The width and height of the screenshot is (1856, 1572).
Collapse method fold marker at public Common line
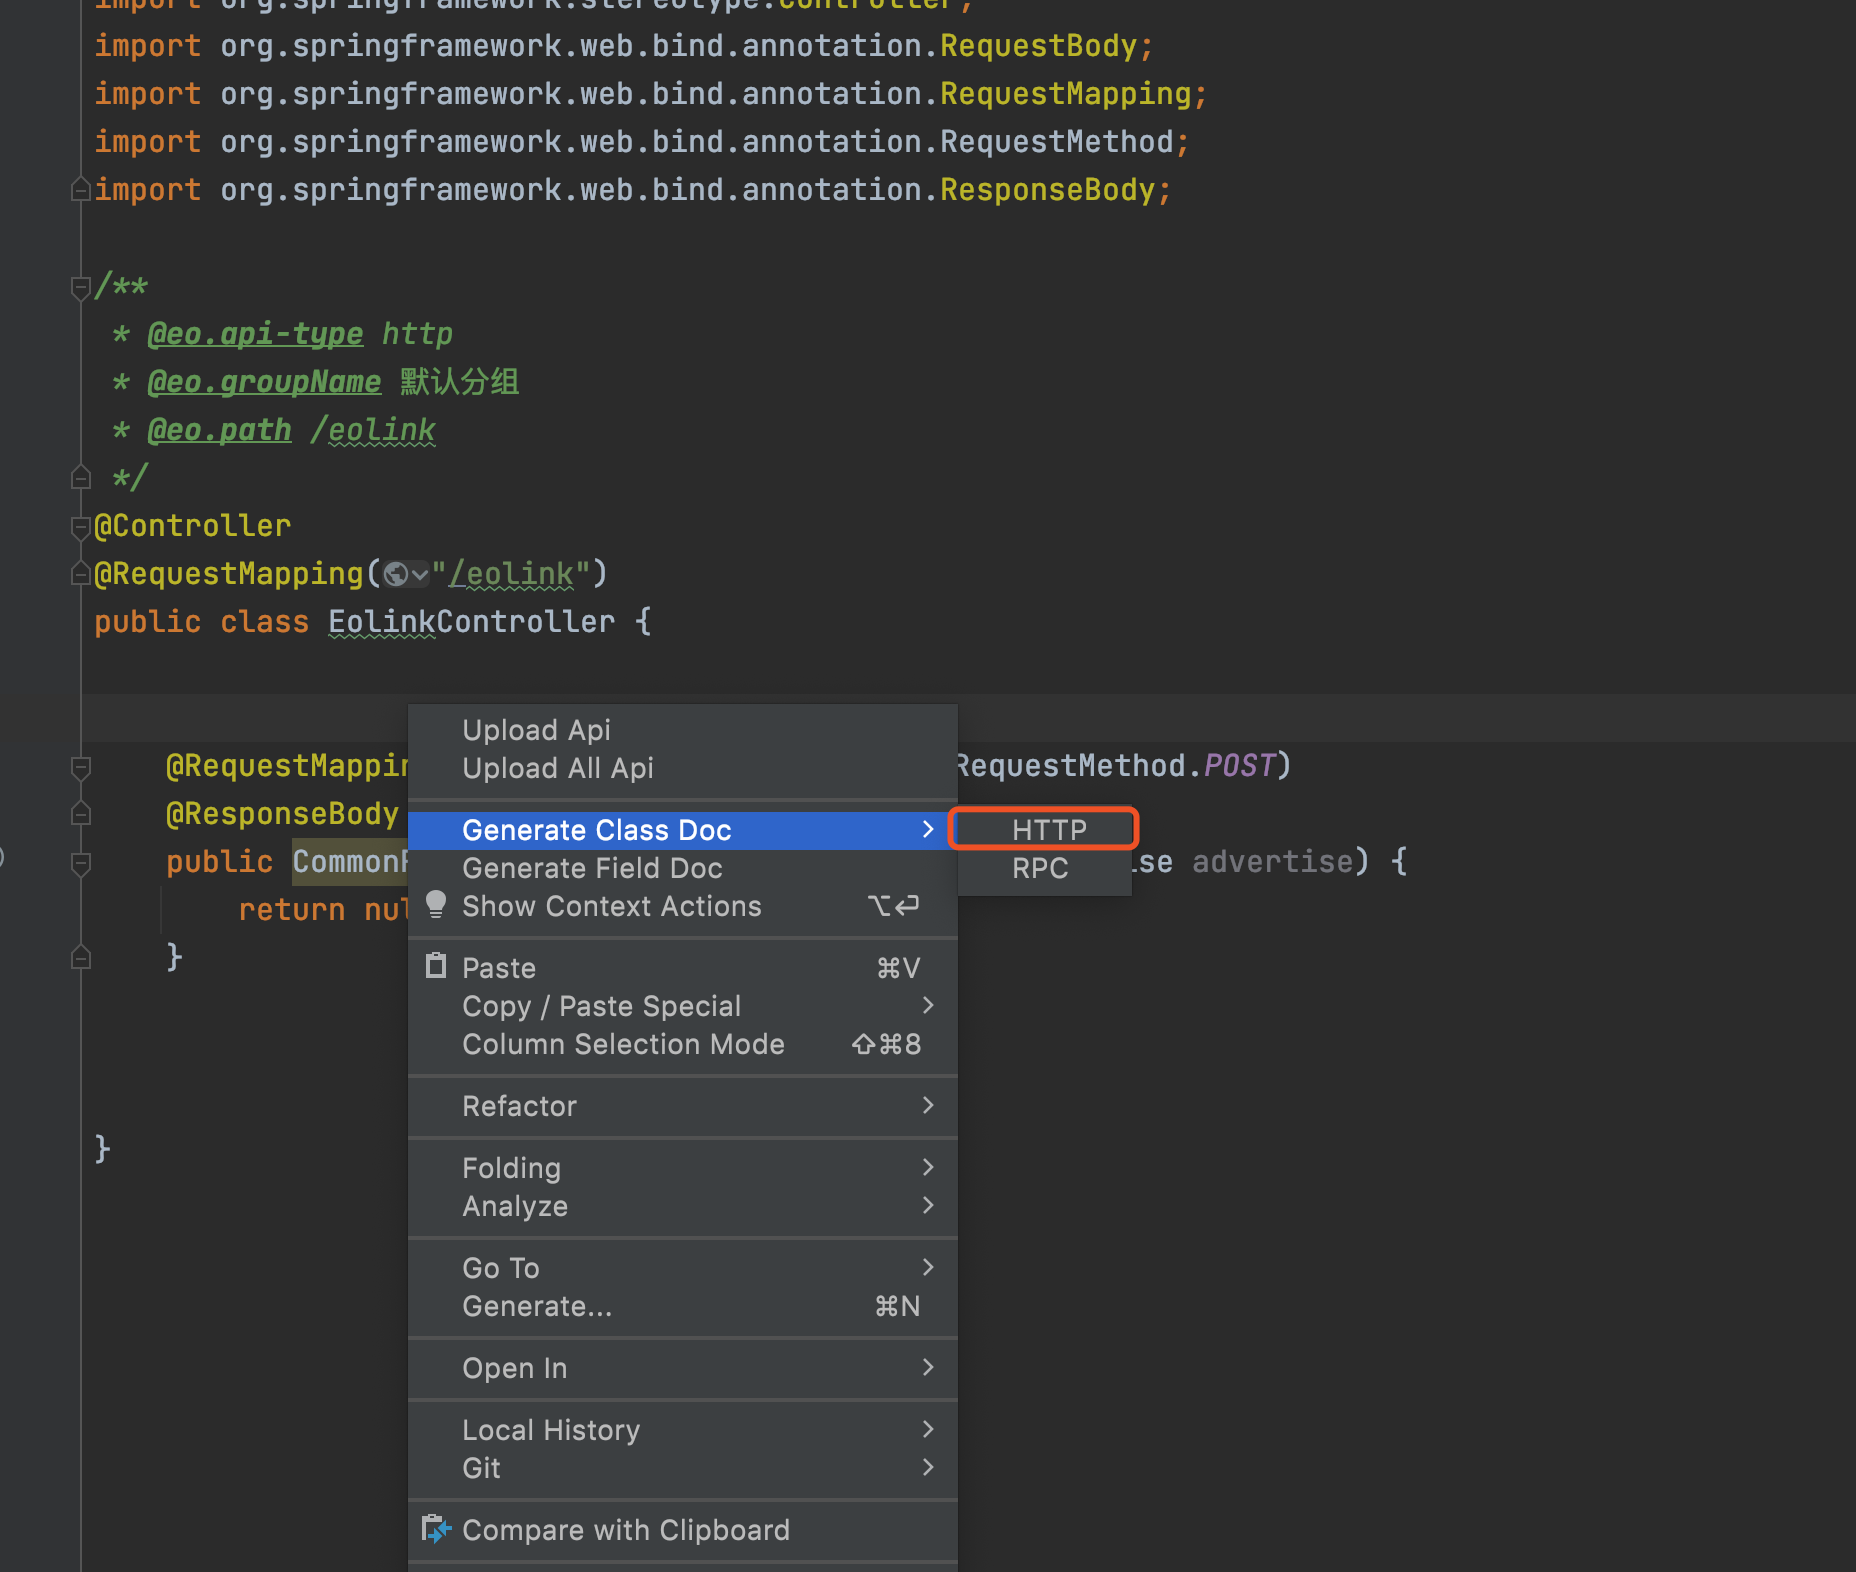pos(81,864)
